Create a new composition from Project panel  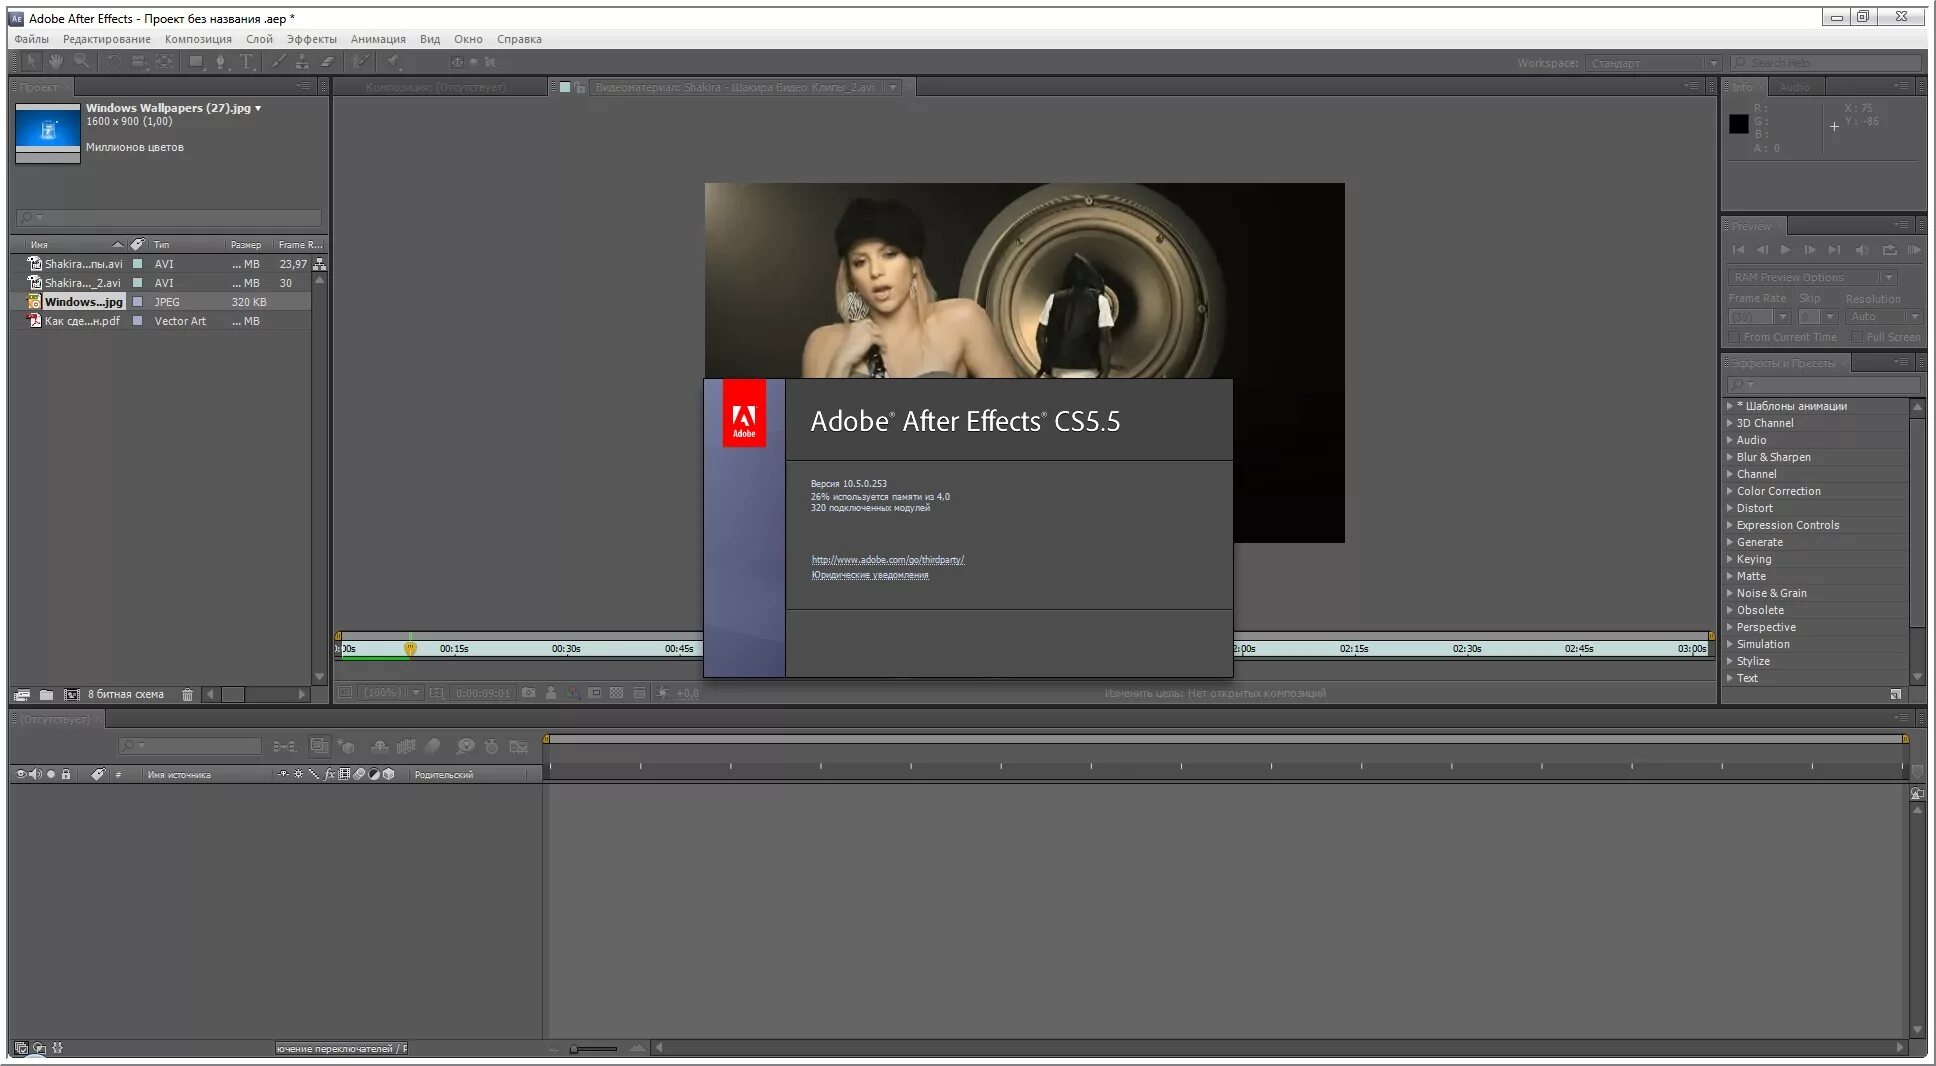pyautogui.click(x=72, y=694)
